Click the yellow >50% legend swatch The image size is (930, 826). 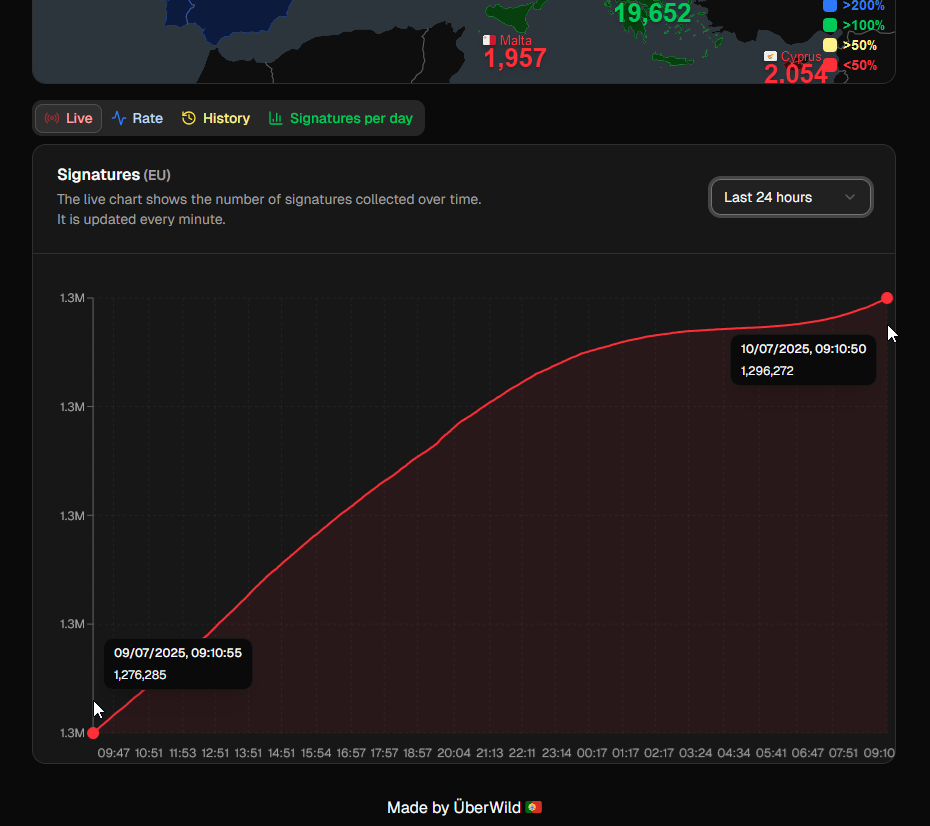tap(830, 45)
